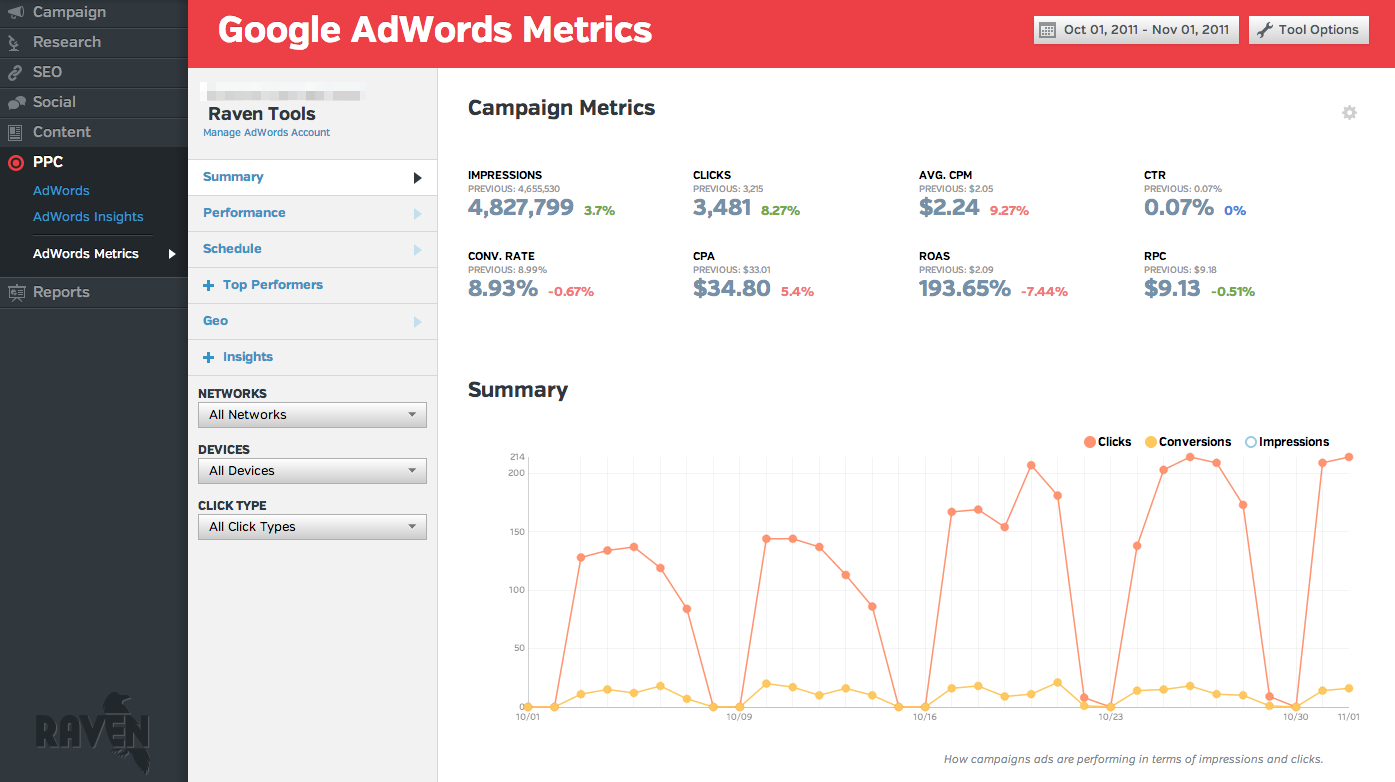Open the All Click Types dropdown
This screenshot has width=1395, height=782.
312,527
